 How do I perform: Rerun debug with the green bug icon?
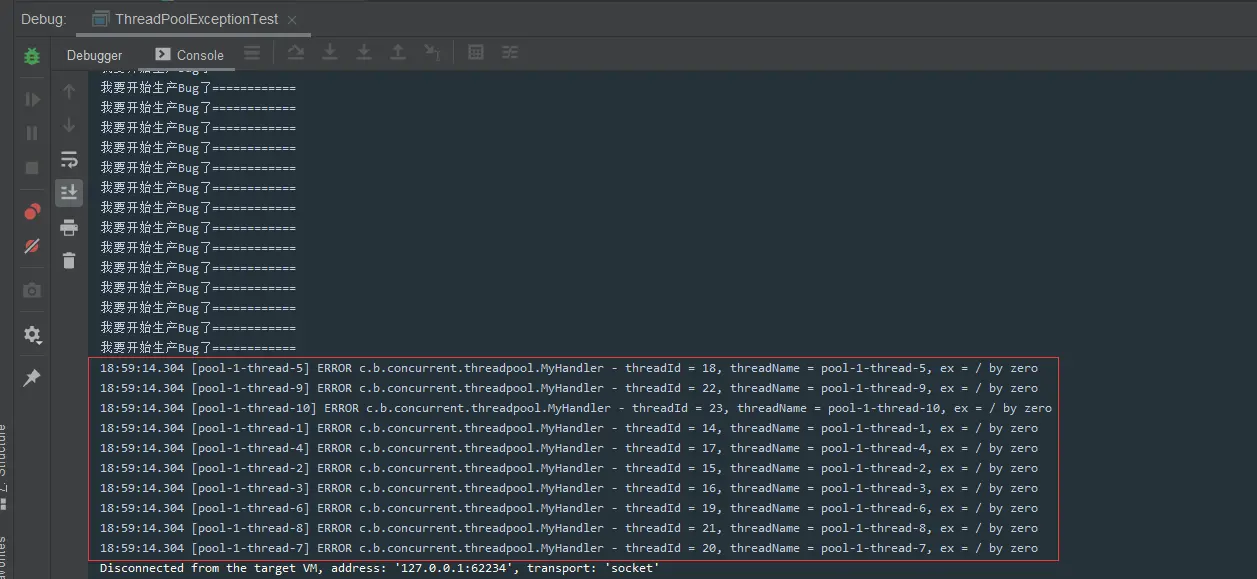[x=32, y=56]
